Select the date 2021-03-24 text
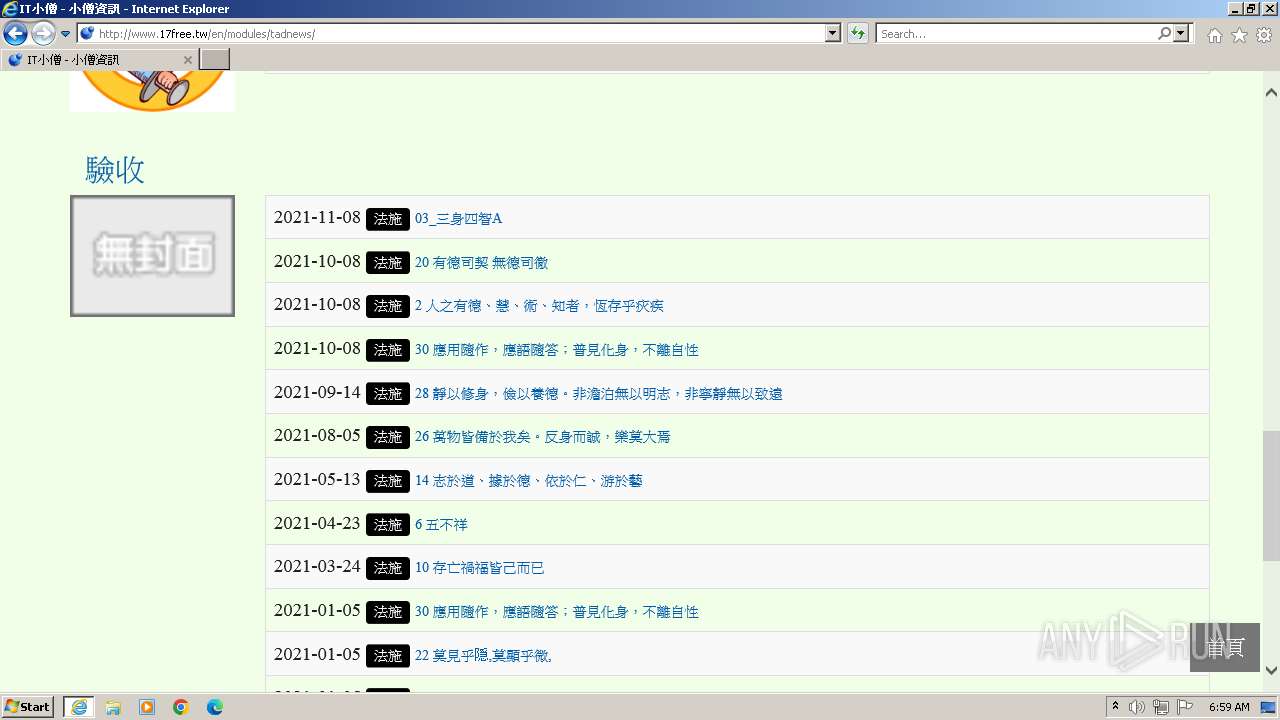Viewport: 1280px width, 720px height. [317, 567]
